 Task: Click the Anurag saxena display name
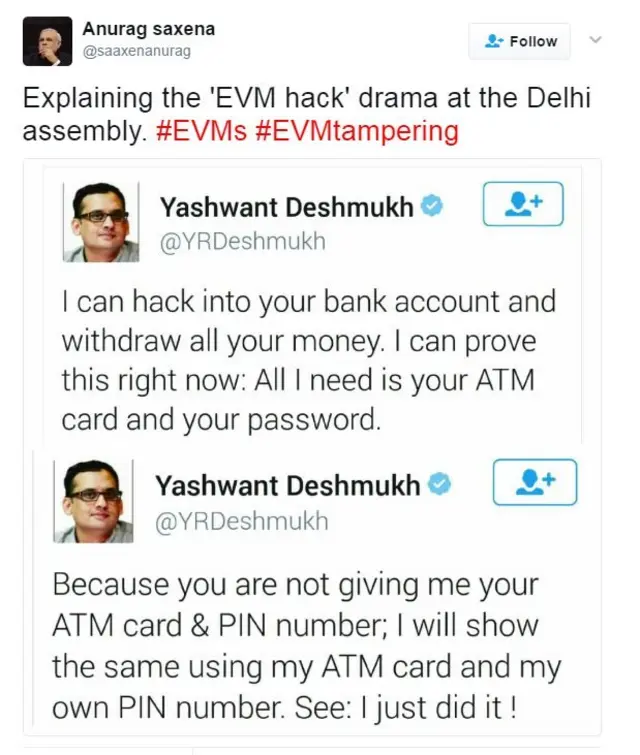click(149, 29)
